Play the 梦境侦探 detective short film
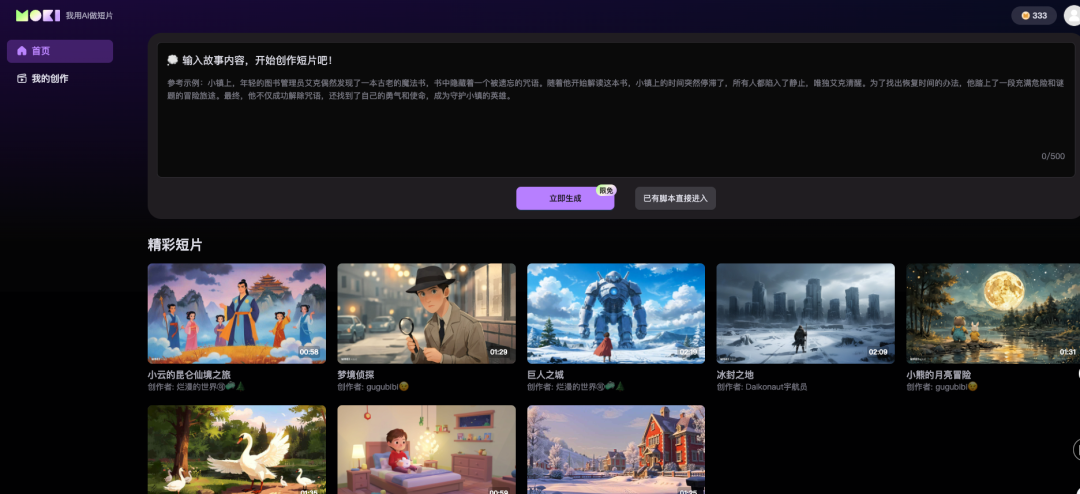The height and width of the screenshot is (494, 1080). (x=426, y=313)
